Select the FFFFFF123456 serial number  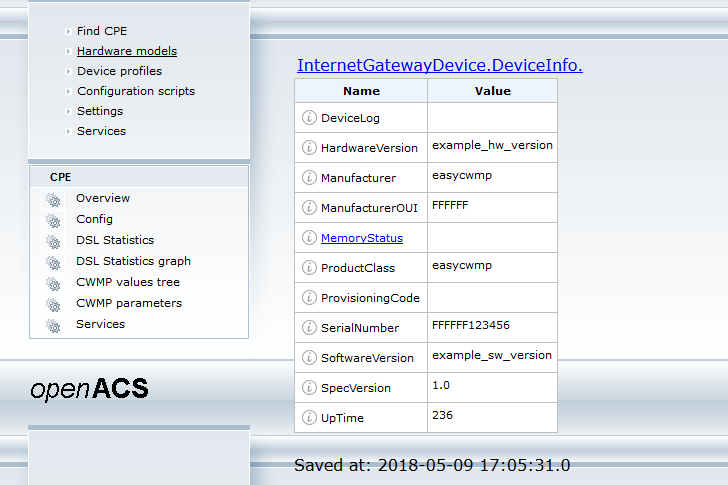tap(471, 325)
